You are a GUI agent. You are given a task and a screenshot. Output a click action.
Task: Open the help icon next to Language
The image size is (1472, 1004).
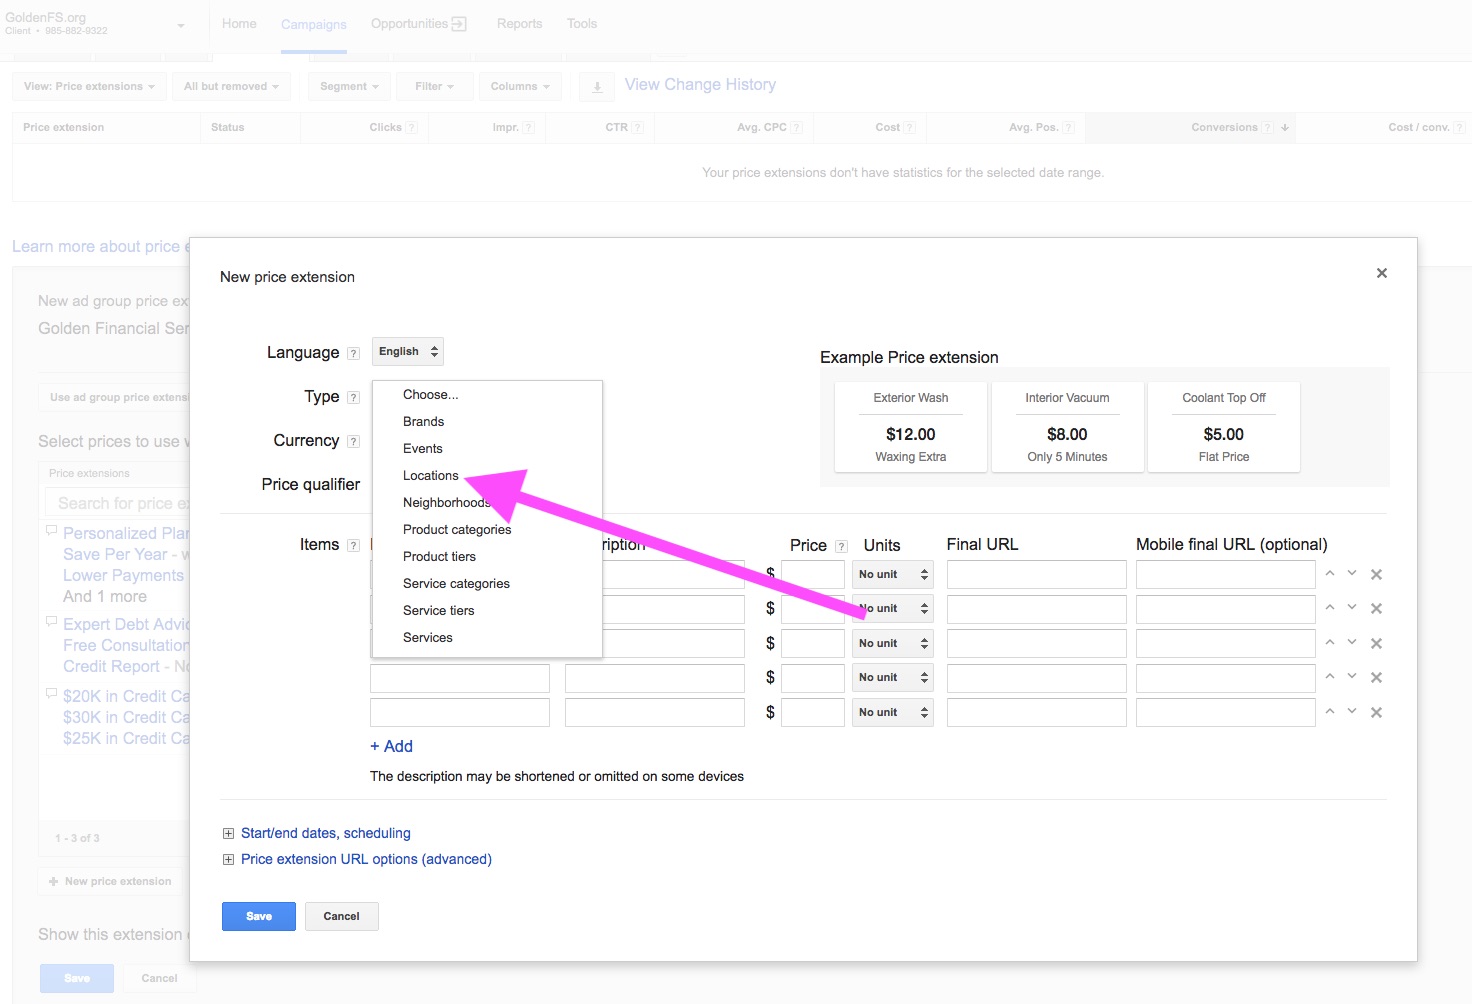pyautogui.click(x=353, y=352)
